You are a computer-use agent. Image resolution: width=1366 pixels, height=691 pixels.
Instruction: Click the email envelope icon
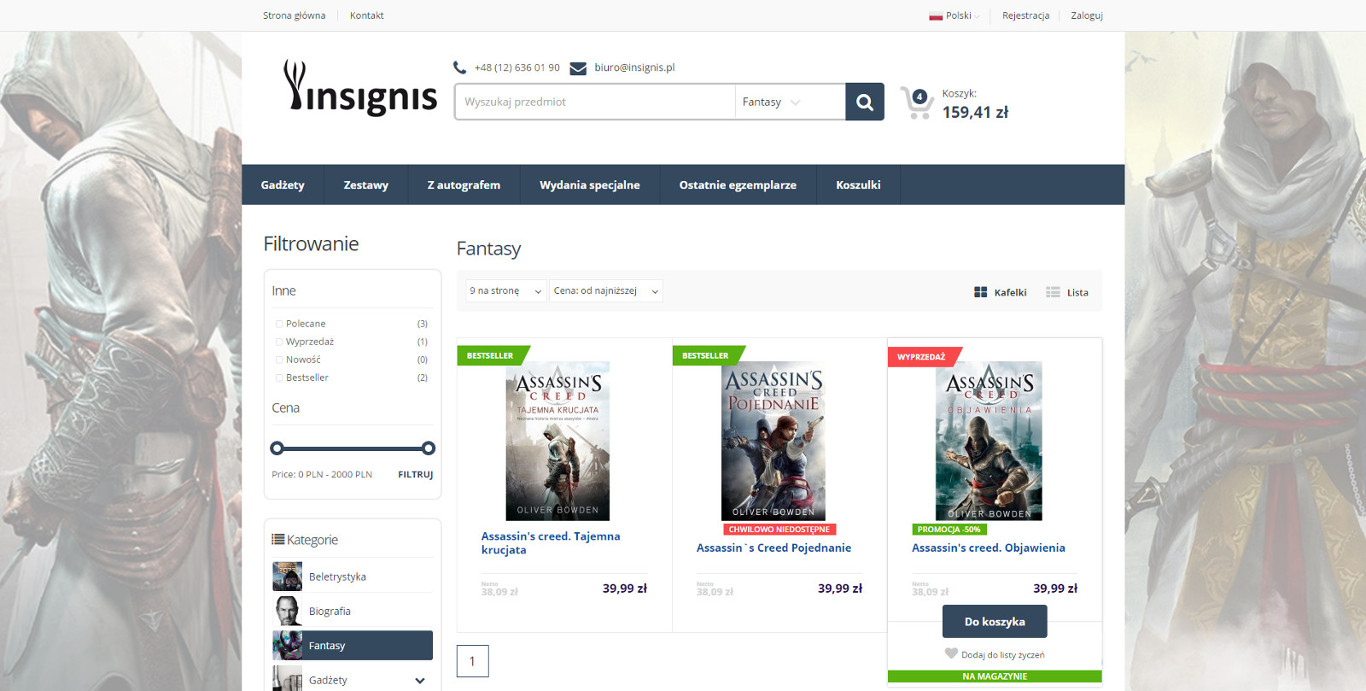click(578, 68)
